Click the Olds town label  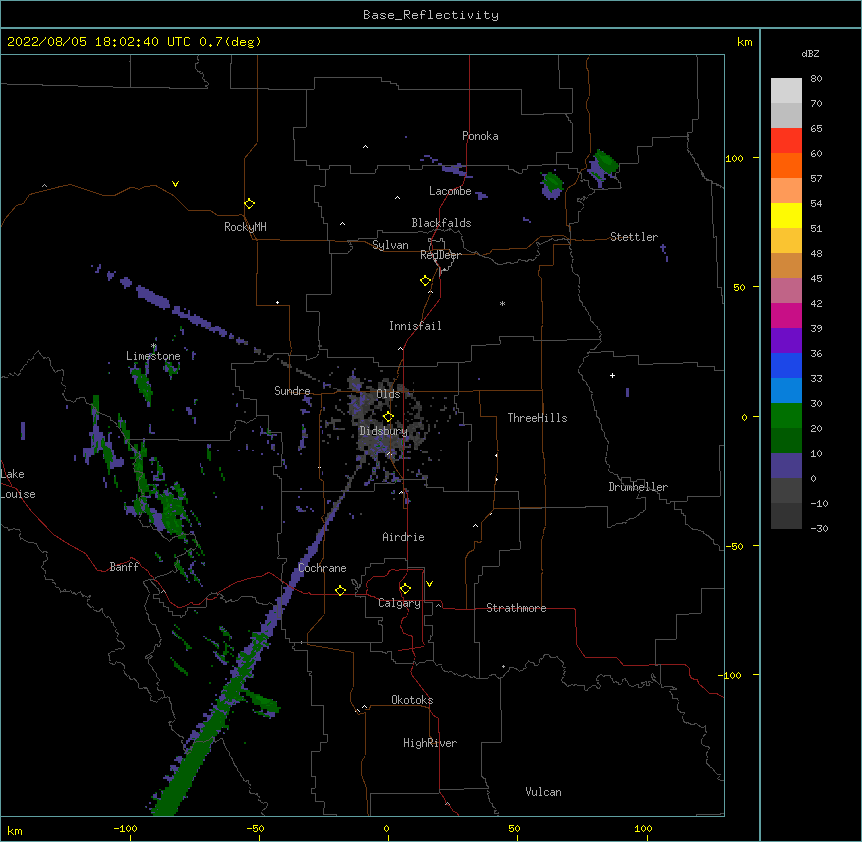(388, 394)
